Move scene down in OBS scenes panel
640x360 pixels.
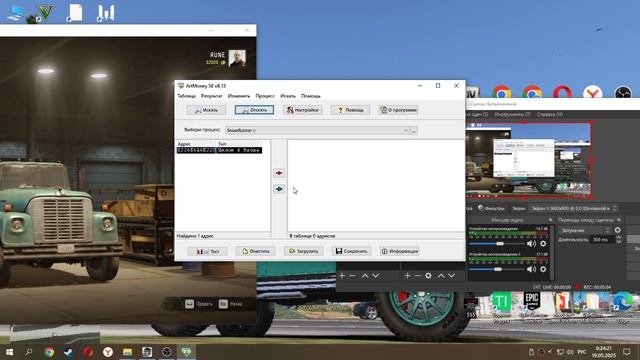click(376, 276)
